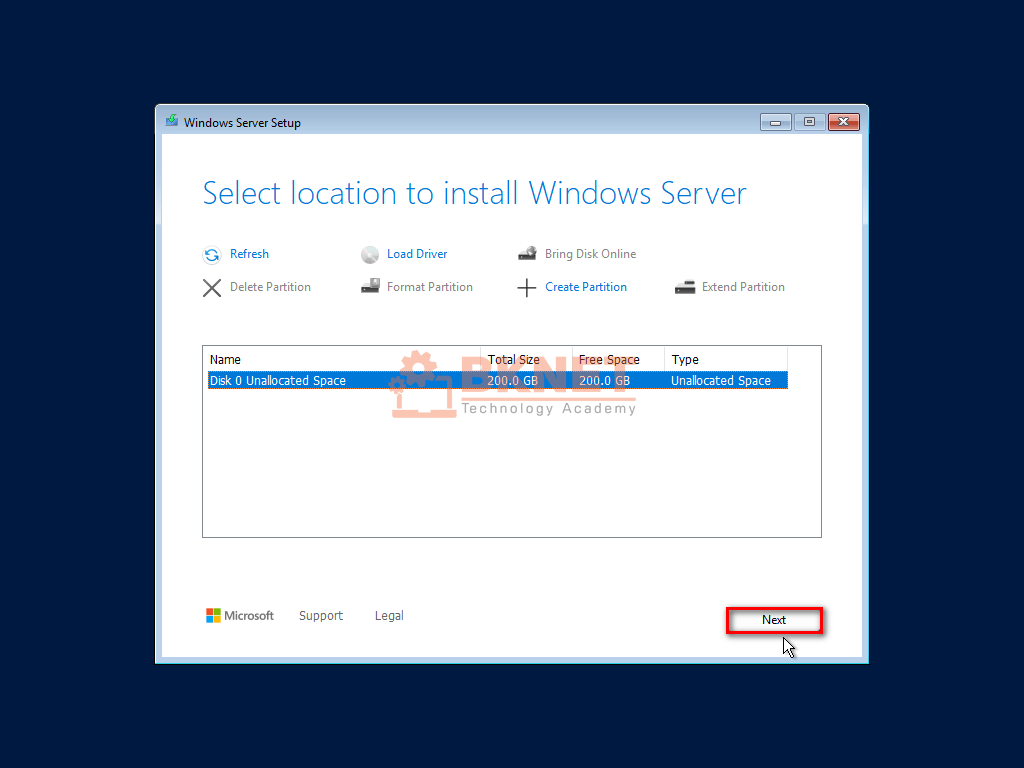Click the Create Partition text label

[x=586, y=287]
